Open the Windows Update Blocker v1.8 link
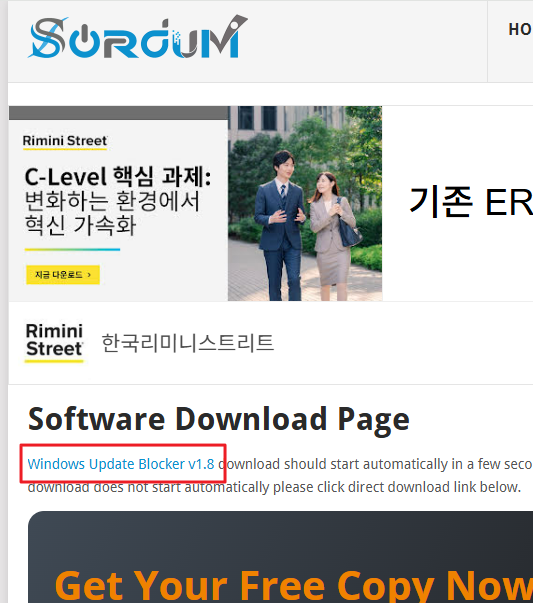 pyautogui.click(x=121, y=464)
